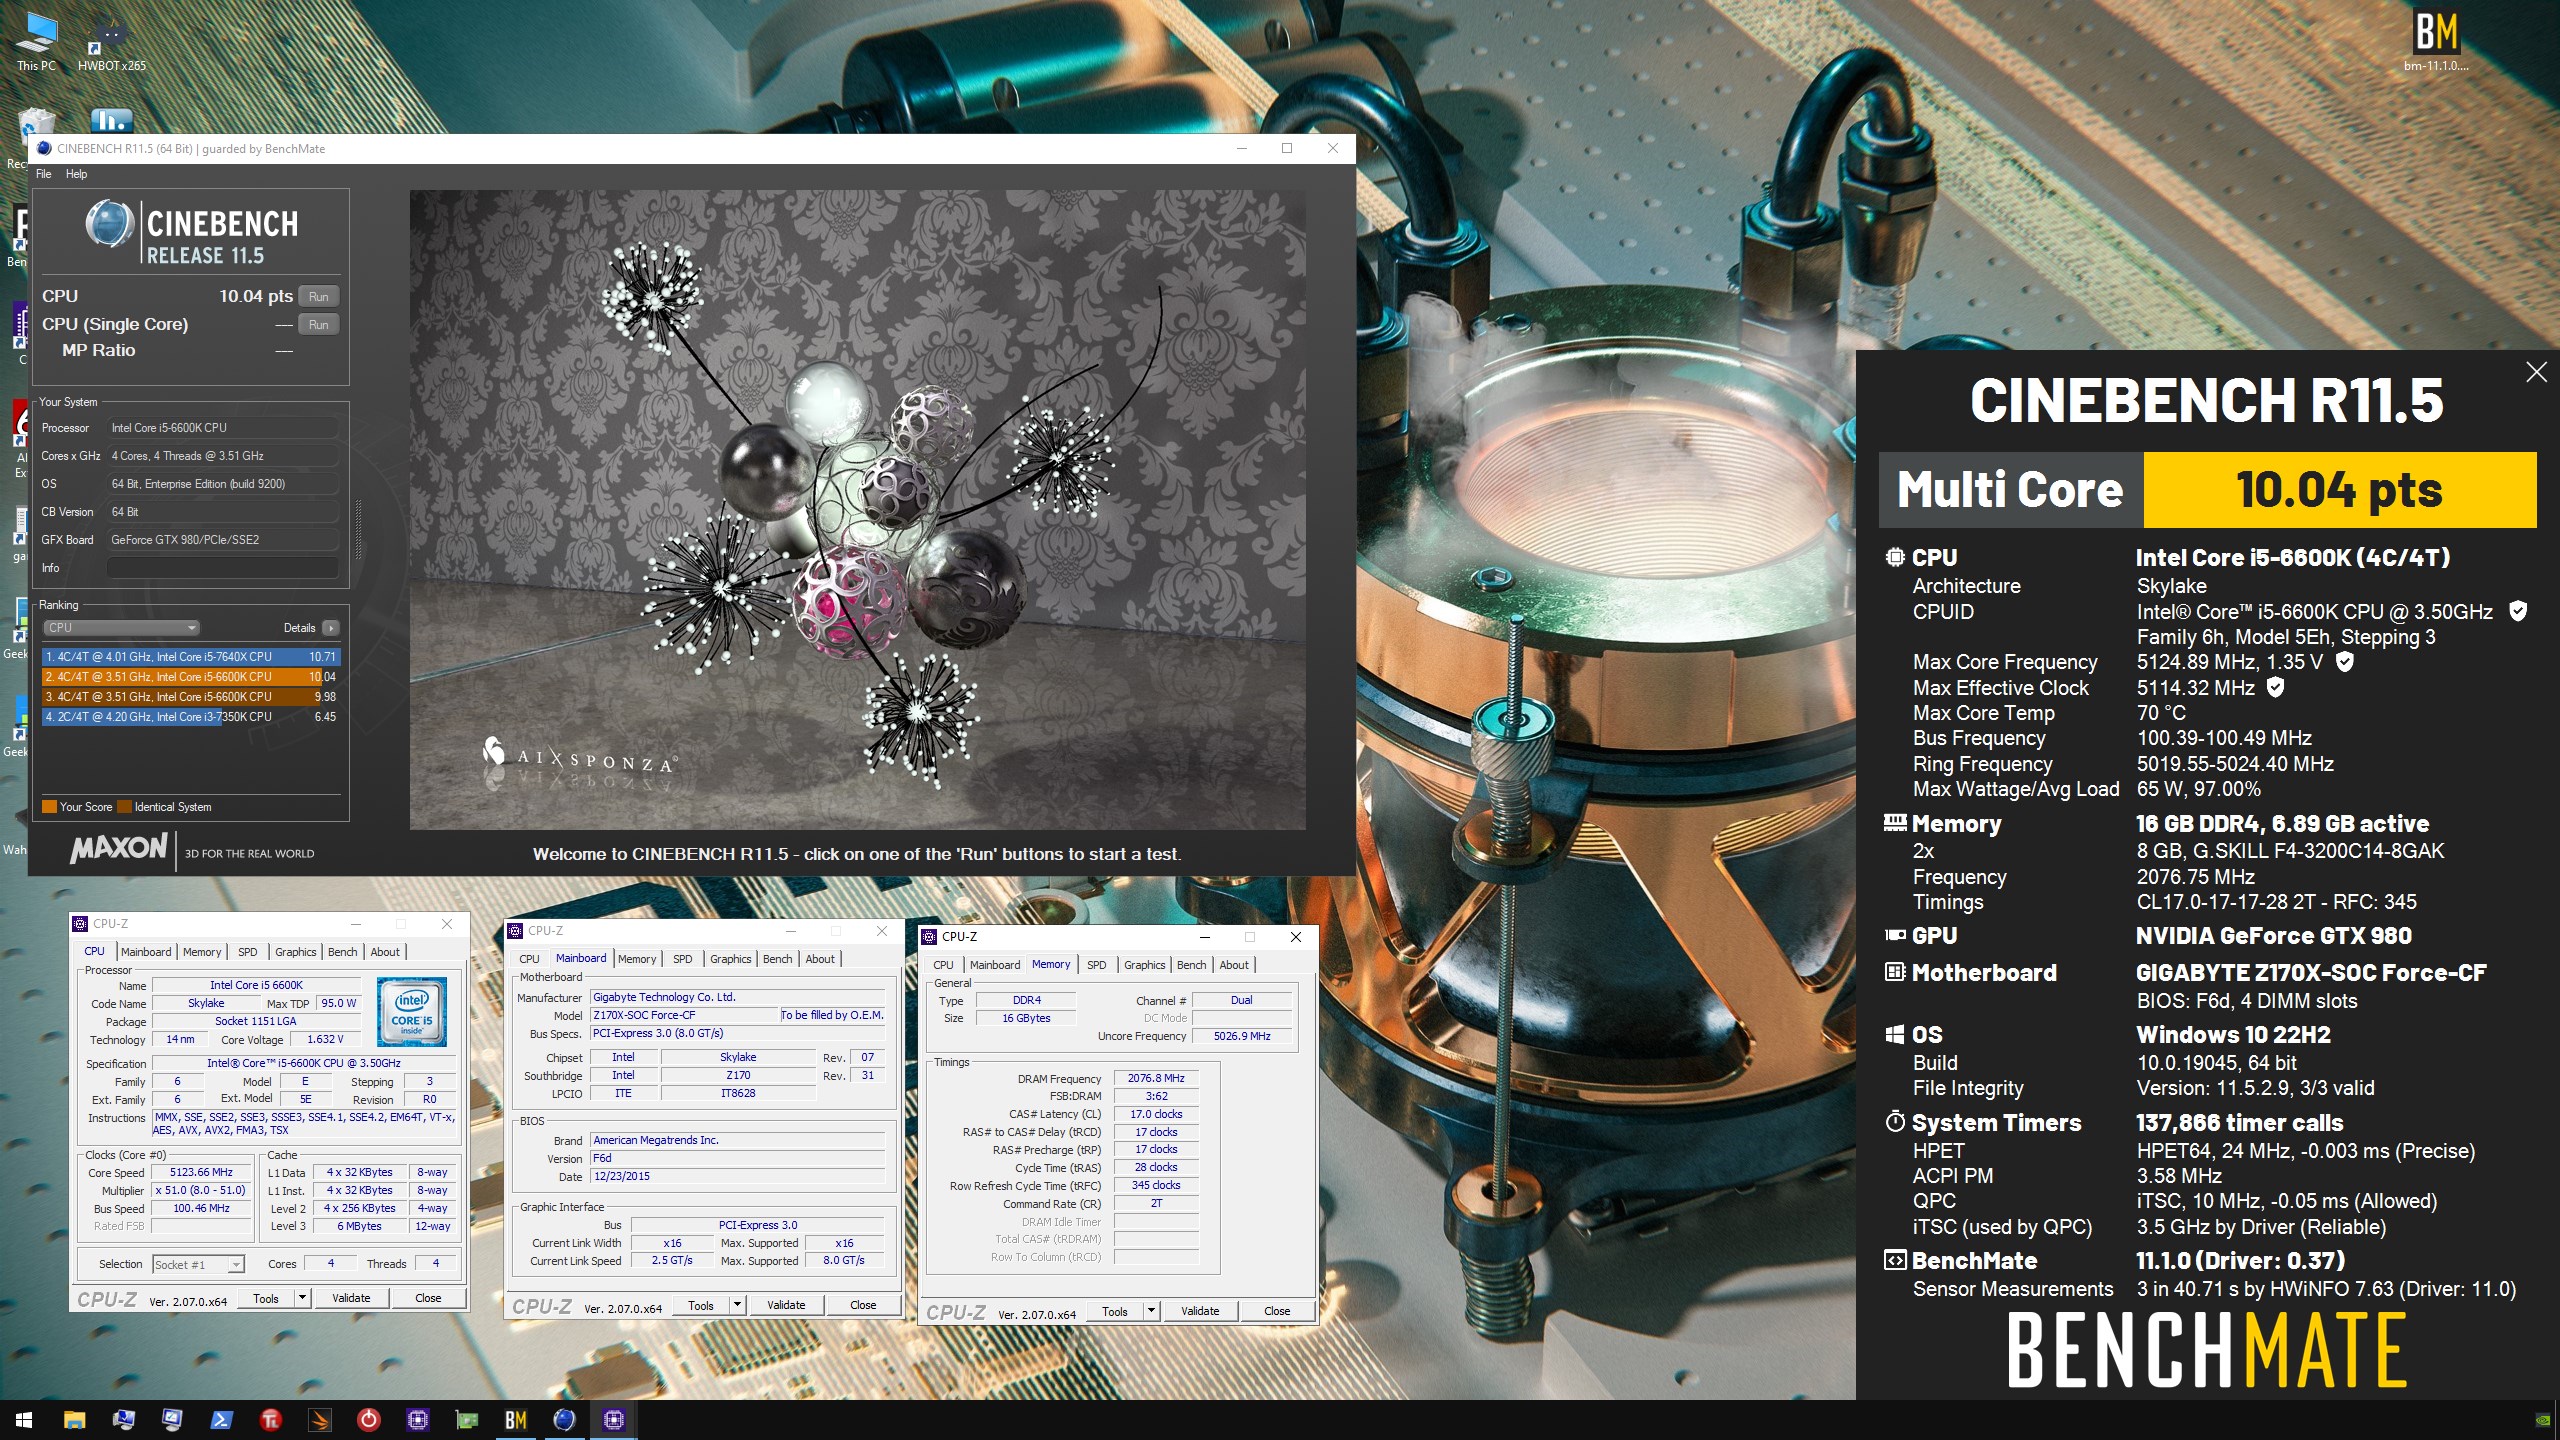Viewport: 2560px width, 1440px height.
Task: Click Close button in CPU-Z CPU window
Action: (428, 1298)
